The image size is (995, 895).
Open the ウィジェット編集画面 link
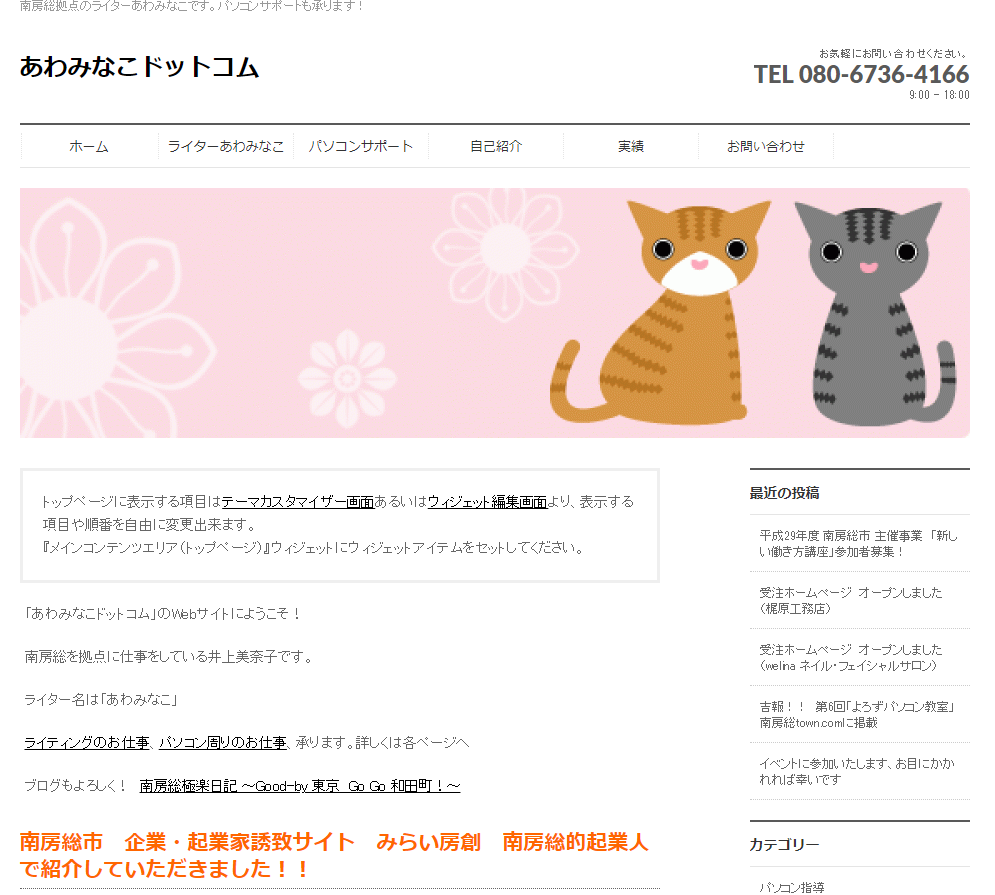[x=487, y=502]
